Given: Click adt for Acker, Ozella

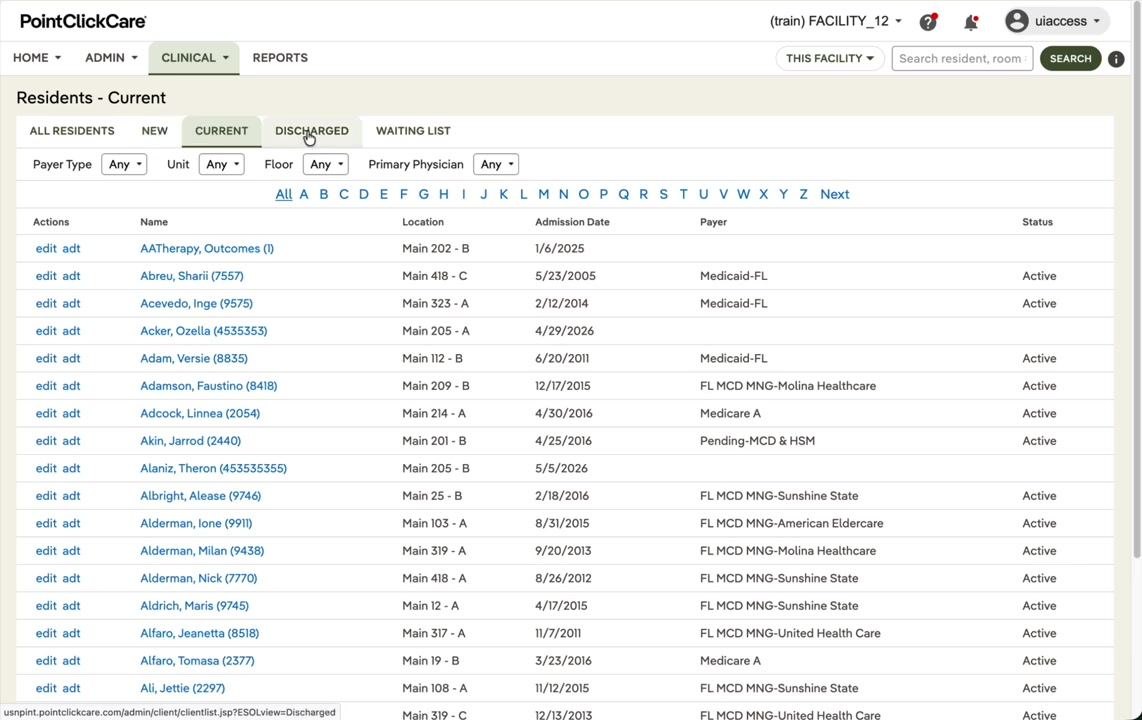Looking at the screenshot, I should 71,331.
